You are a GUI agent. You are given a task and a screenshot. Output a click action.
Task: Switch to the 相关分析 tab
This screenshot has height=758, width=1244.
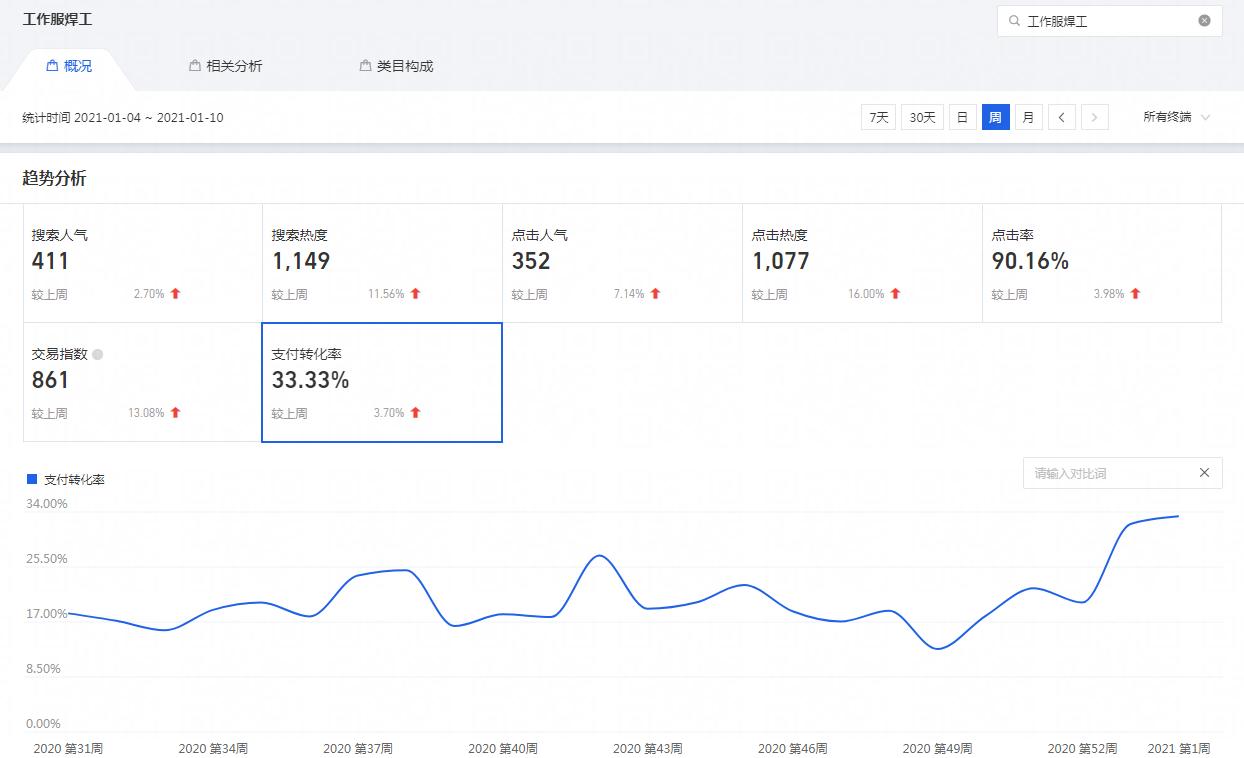click(x=225, y=66)
